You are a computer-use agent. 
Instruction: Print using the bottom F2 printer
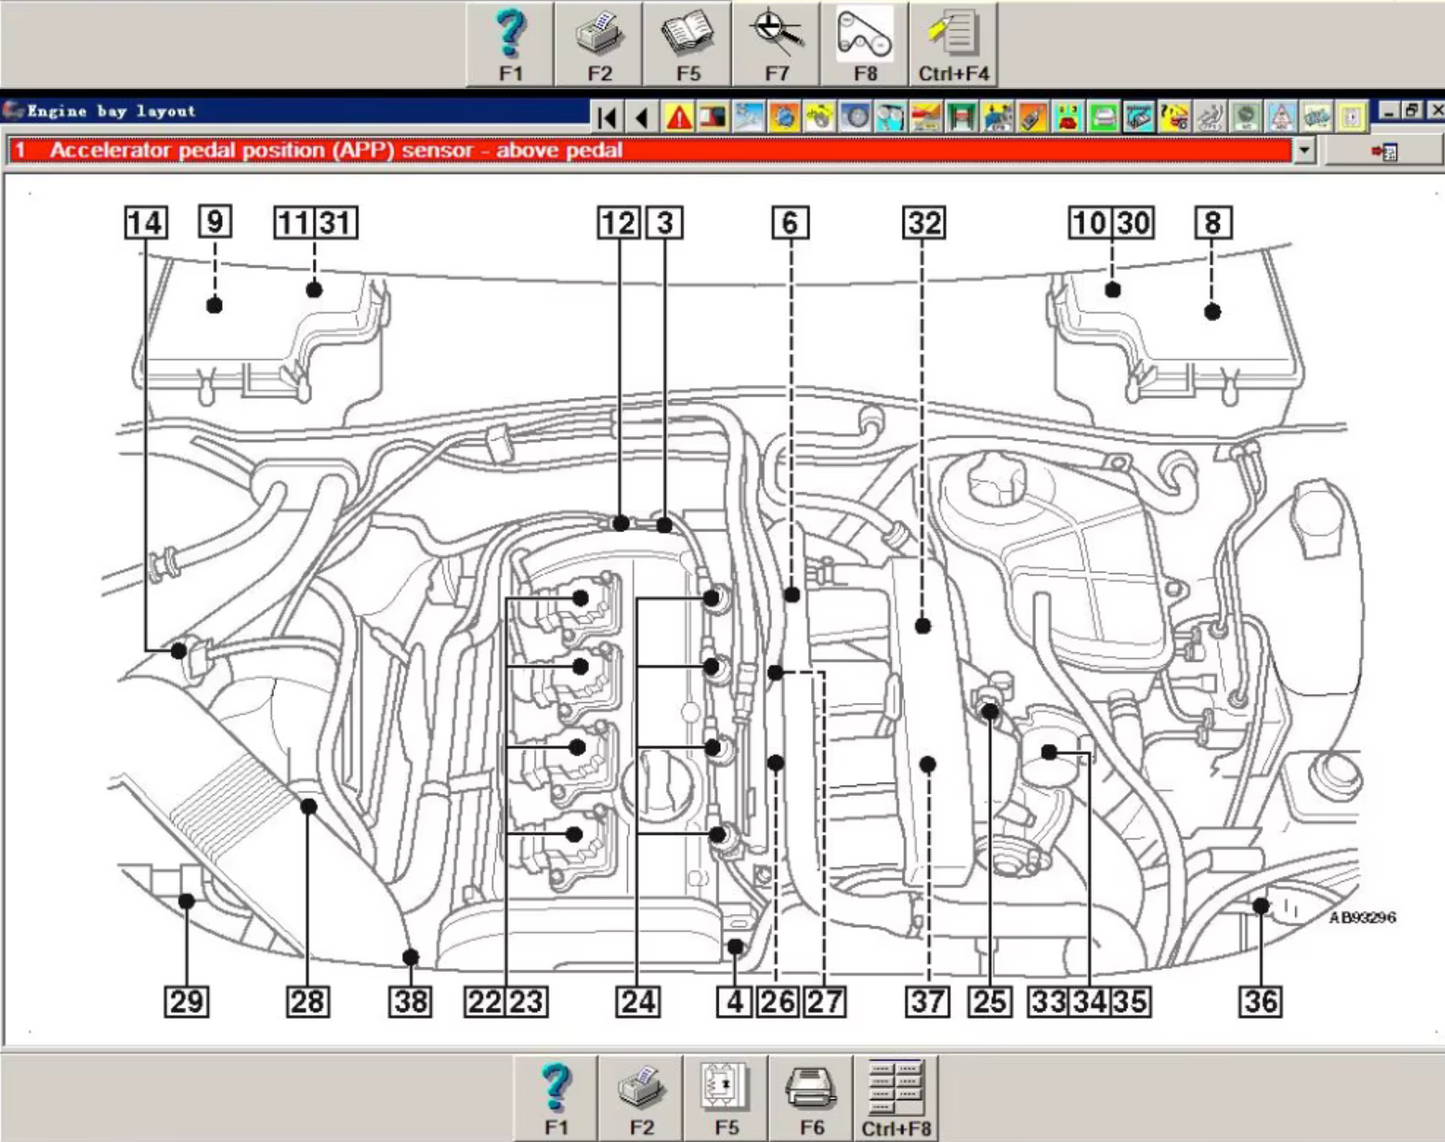tap(641, 1097)
